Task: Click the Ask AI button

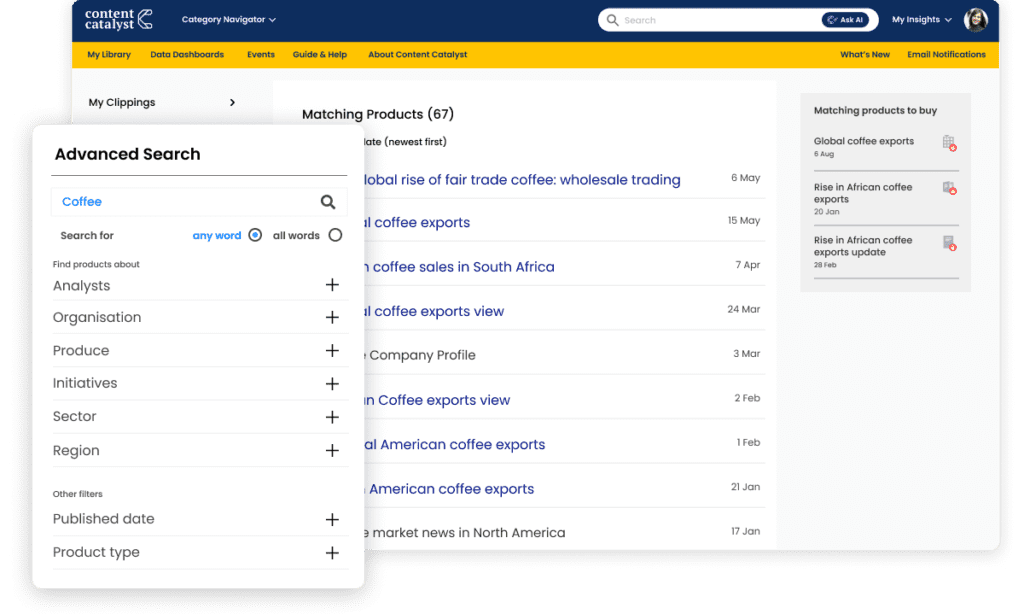Action: click(845, 20)
